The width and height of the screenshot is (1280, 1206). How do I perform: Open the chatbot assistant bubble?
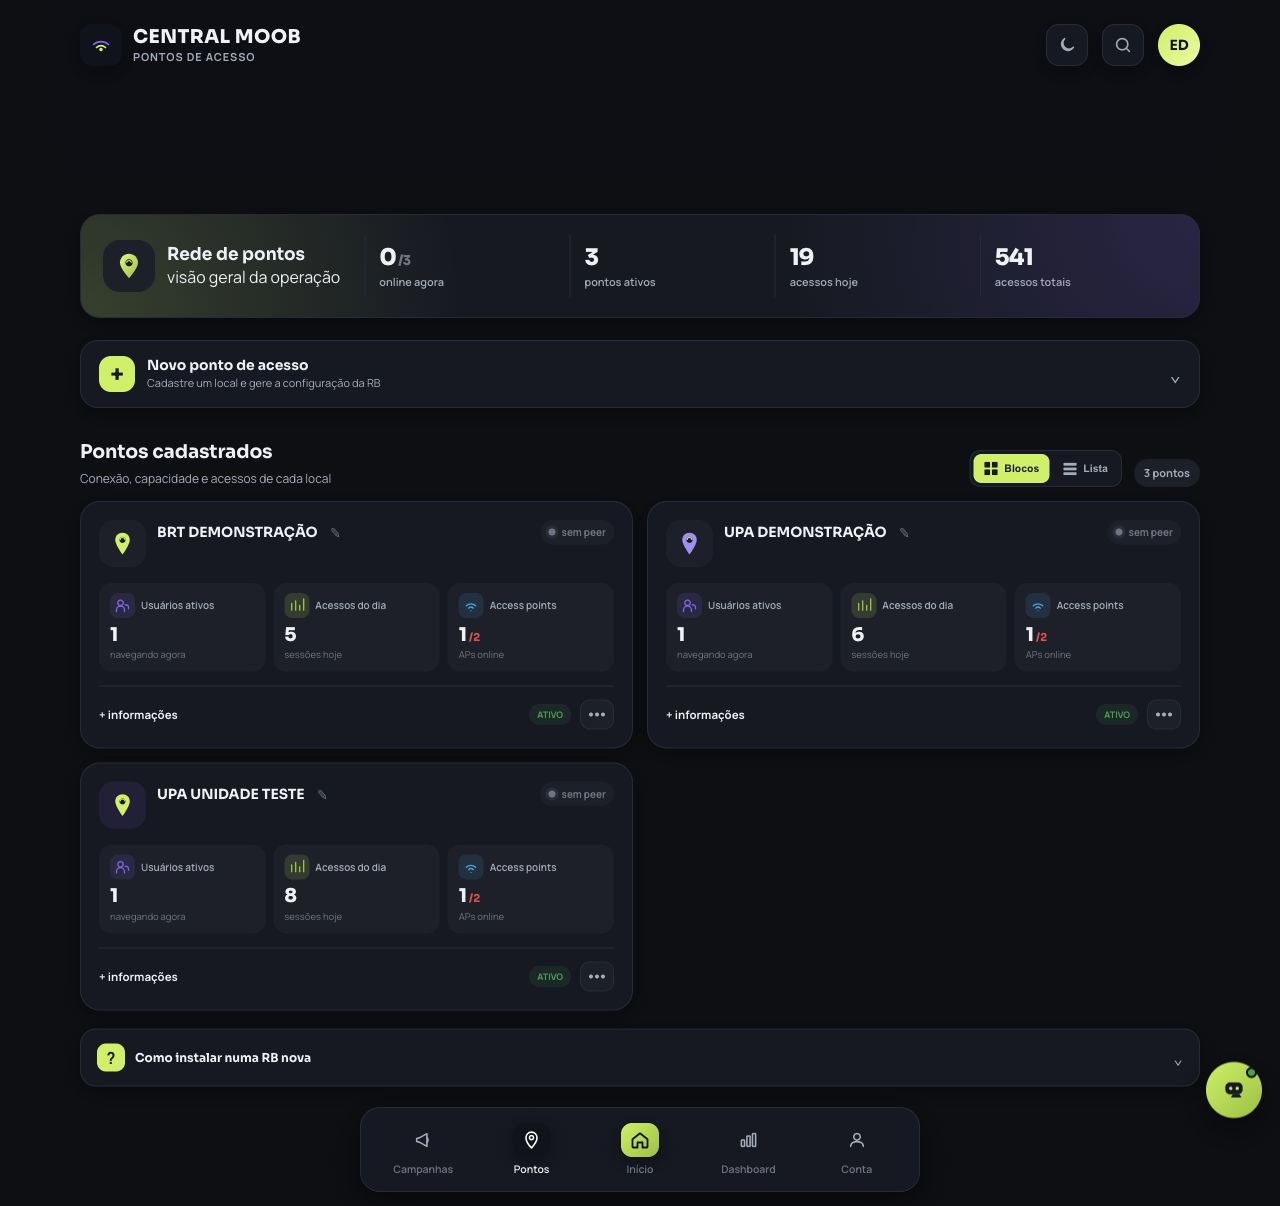1234,1090
